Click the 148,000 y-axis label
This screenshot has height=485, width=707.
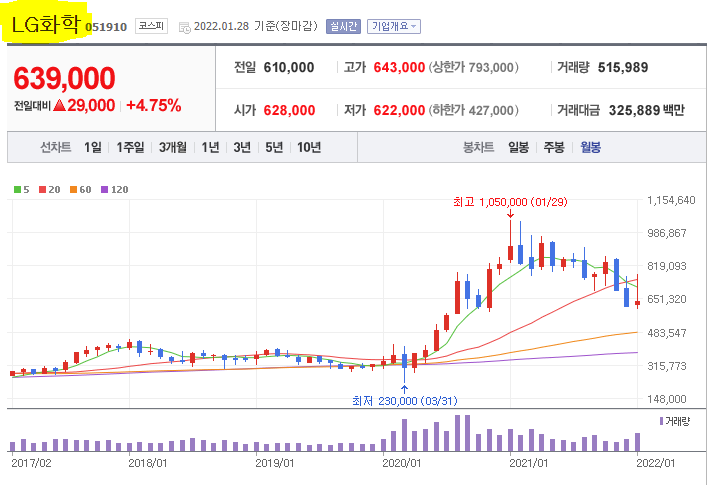click(667, 399)
